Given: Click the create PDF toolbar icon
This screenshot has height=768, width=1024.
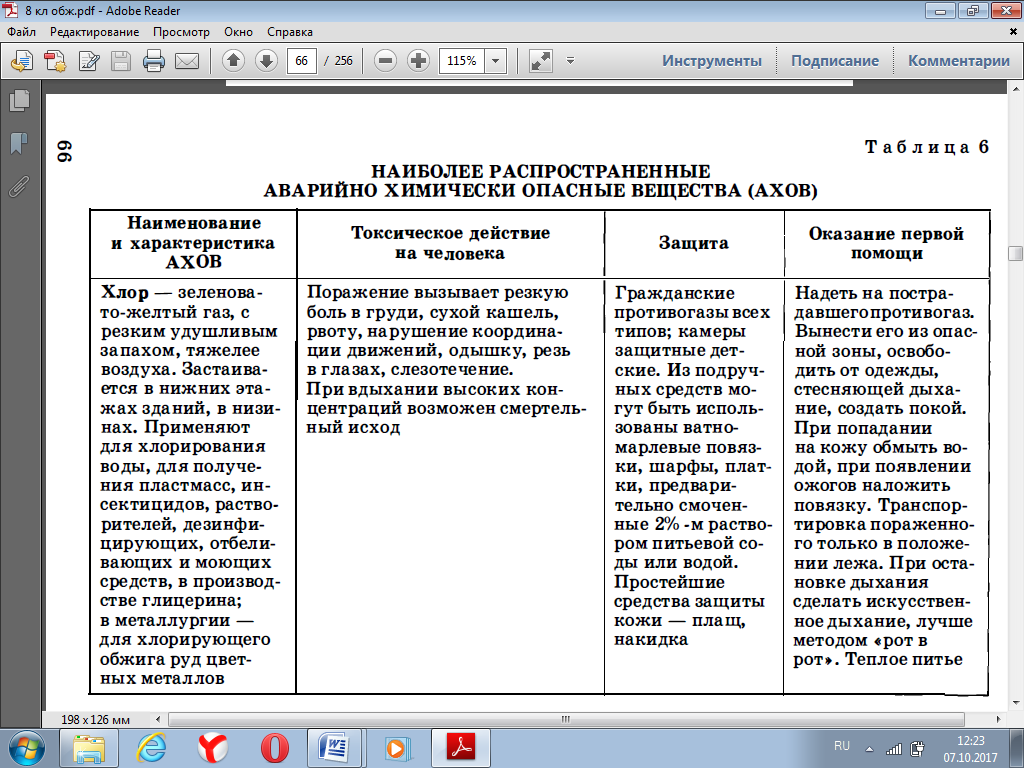Looking at the screenshot, I should point(56,61).
